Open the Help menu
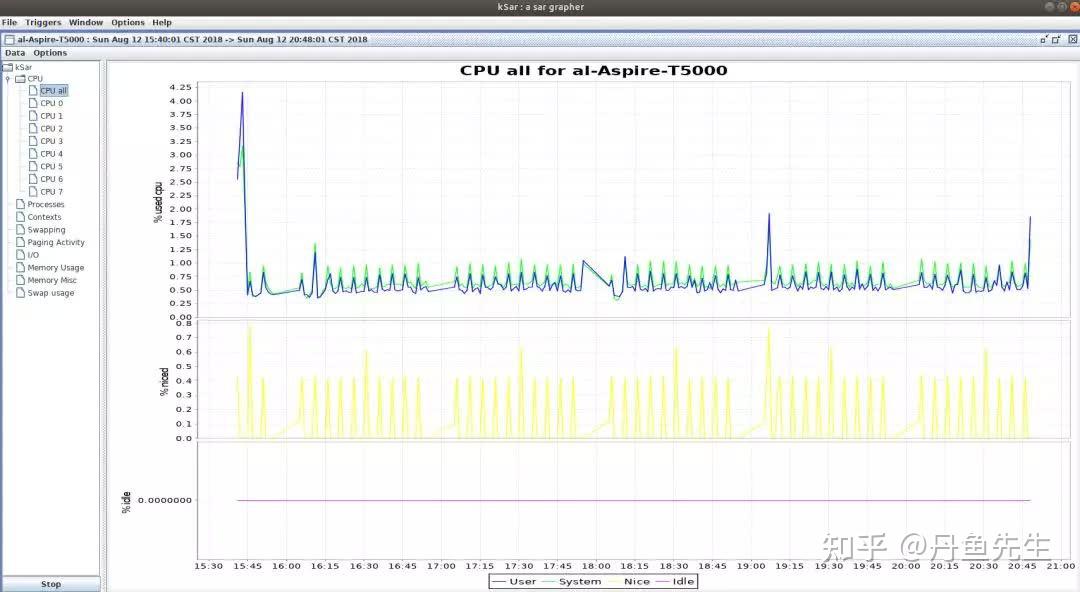The image size is (1080, 592). click(162, 22)
